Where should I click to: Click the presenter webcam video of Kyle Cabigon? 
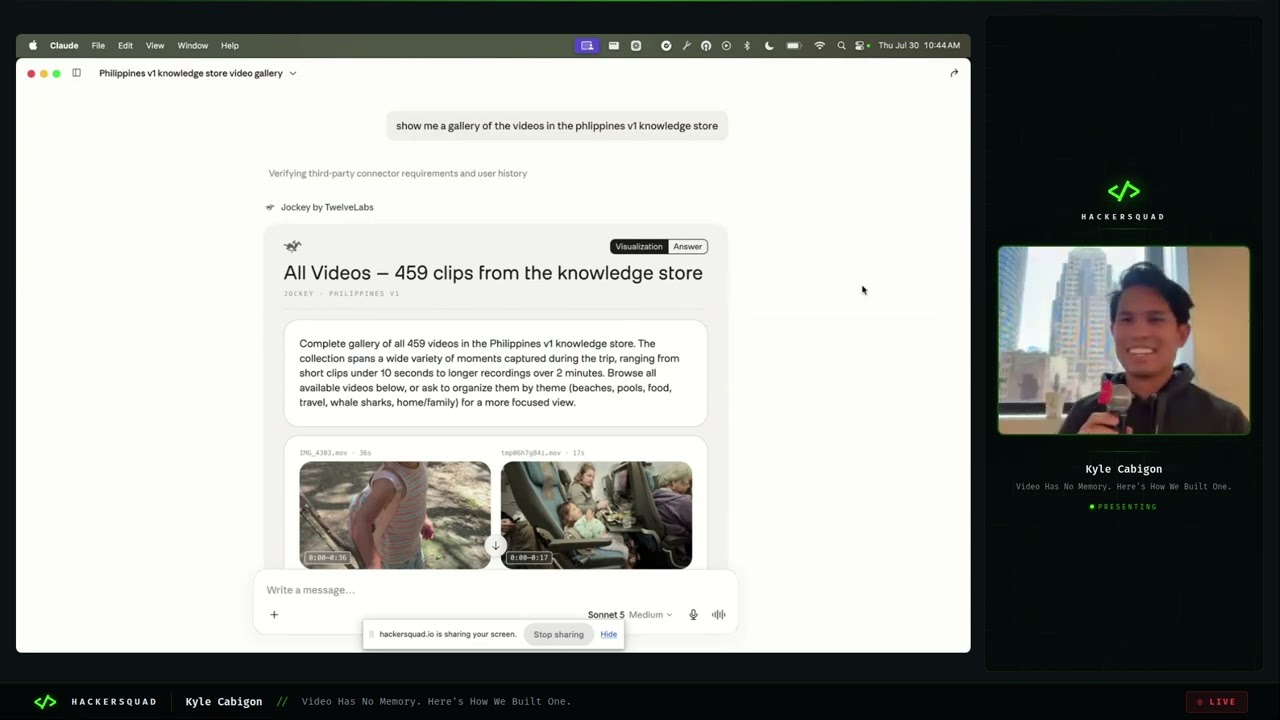click(1124, 340)
